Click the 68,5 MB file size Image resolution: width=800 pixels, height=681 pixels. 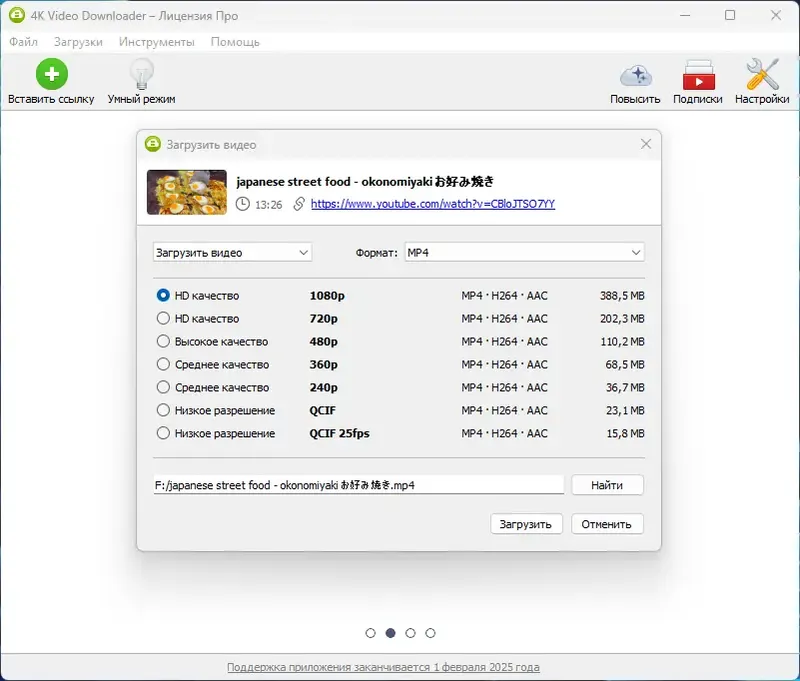(x=625, y=364)
